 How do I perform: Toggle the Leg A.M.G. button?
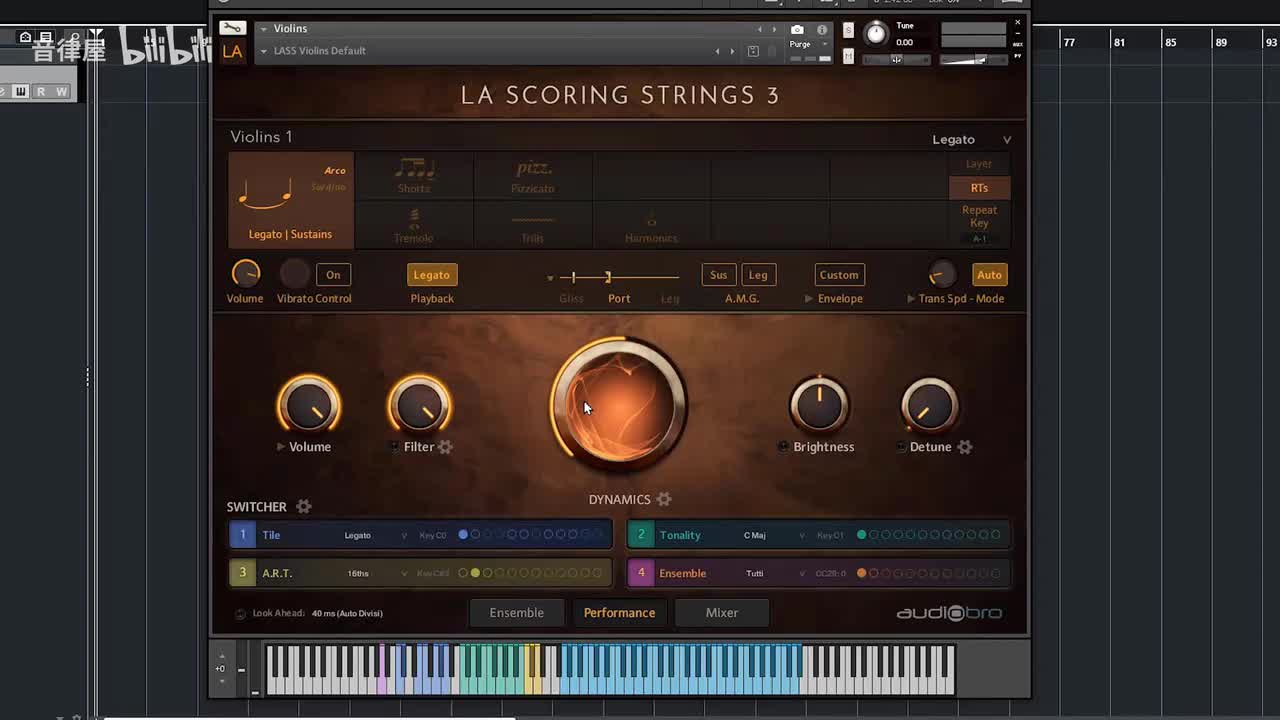(758, 275)
